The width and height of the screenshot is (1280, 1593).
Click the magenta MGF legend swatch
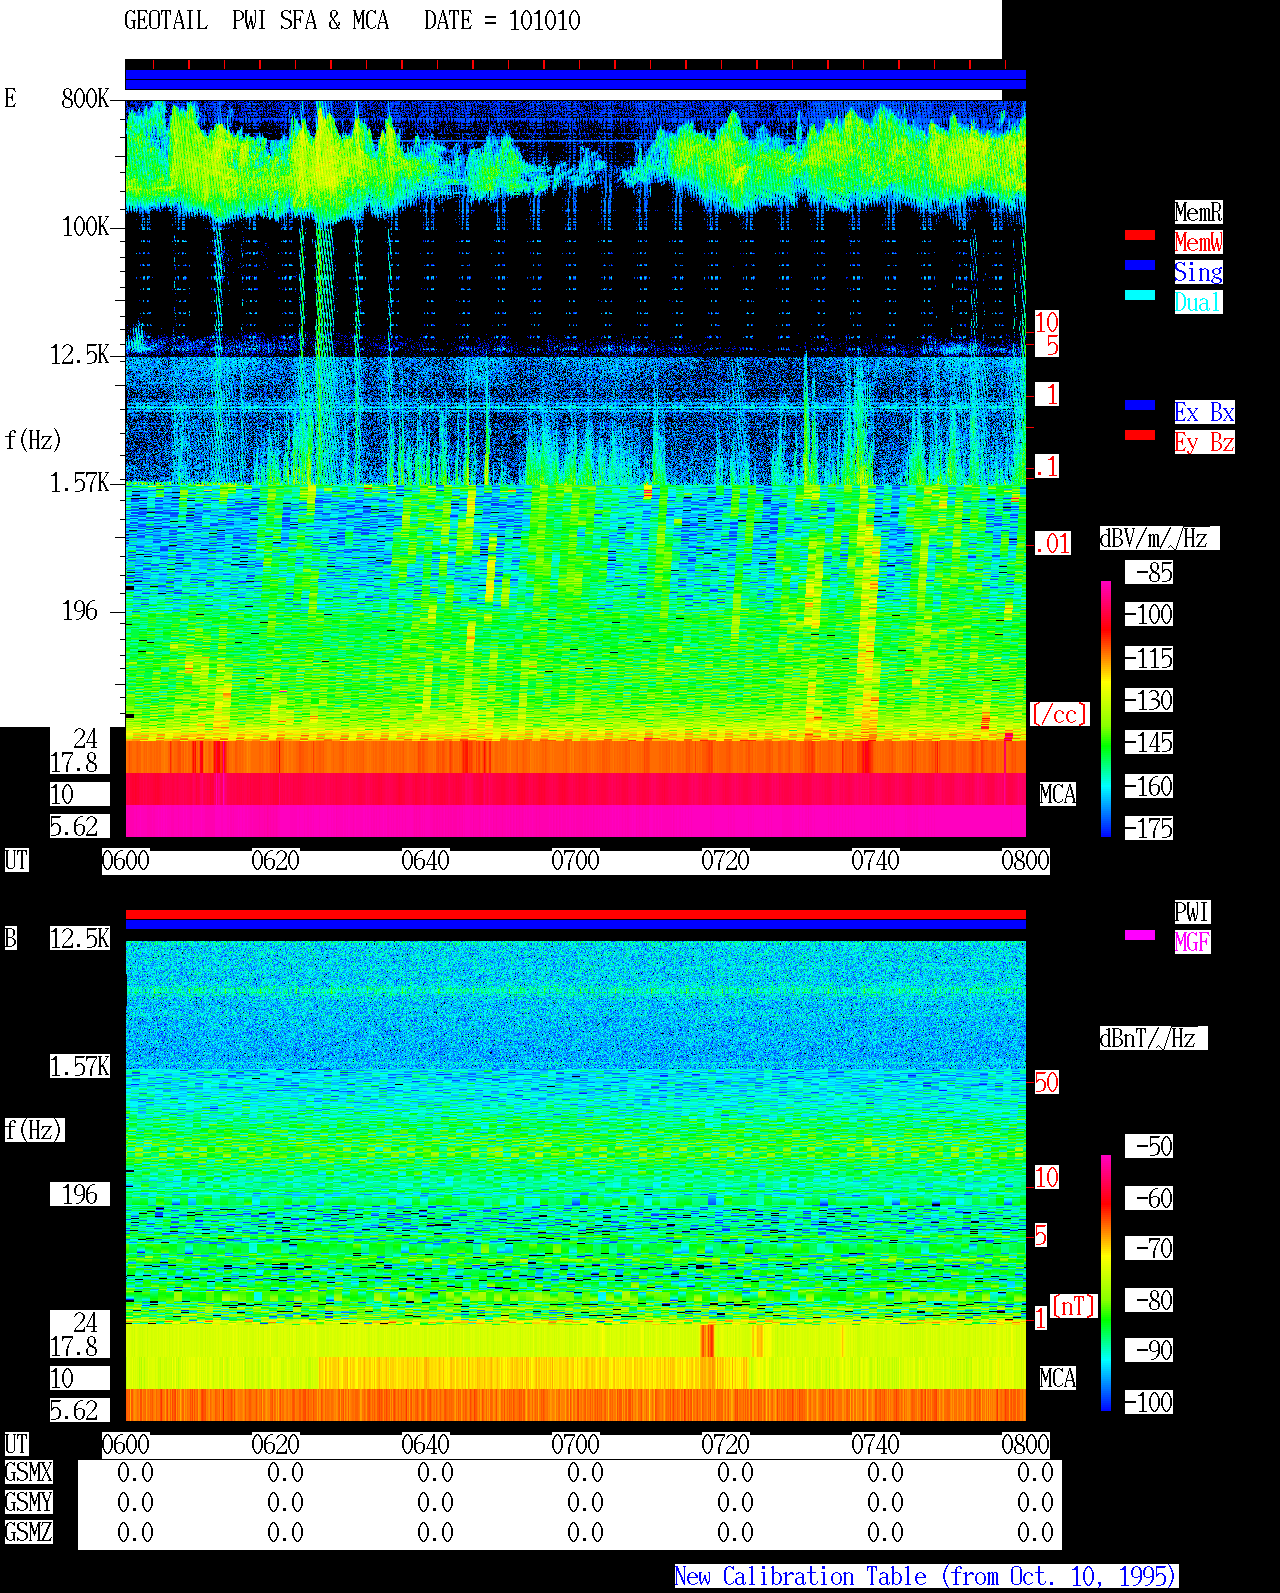coord(1140,935)
